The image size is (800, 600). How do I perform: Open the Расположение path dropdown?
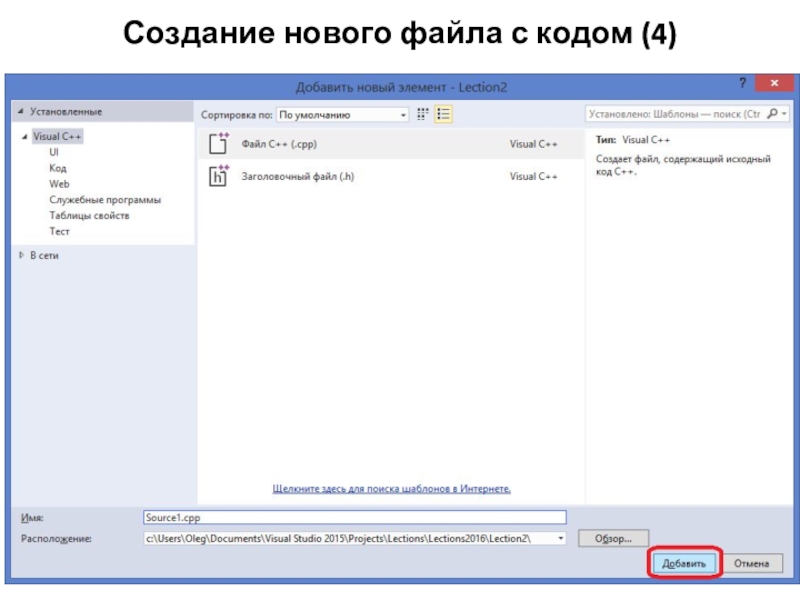tap(560, 538)
